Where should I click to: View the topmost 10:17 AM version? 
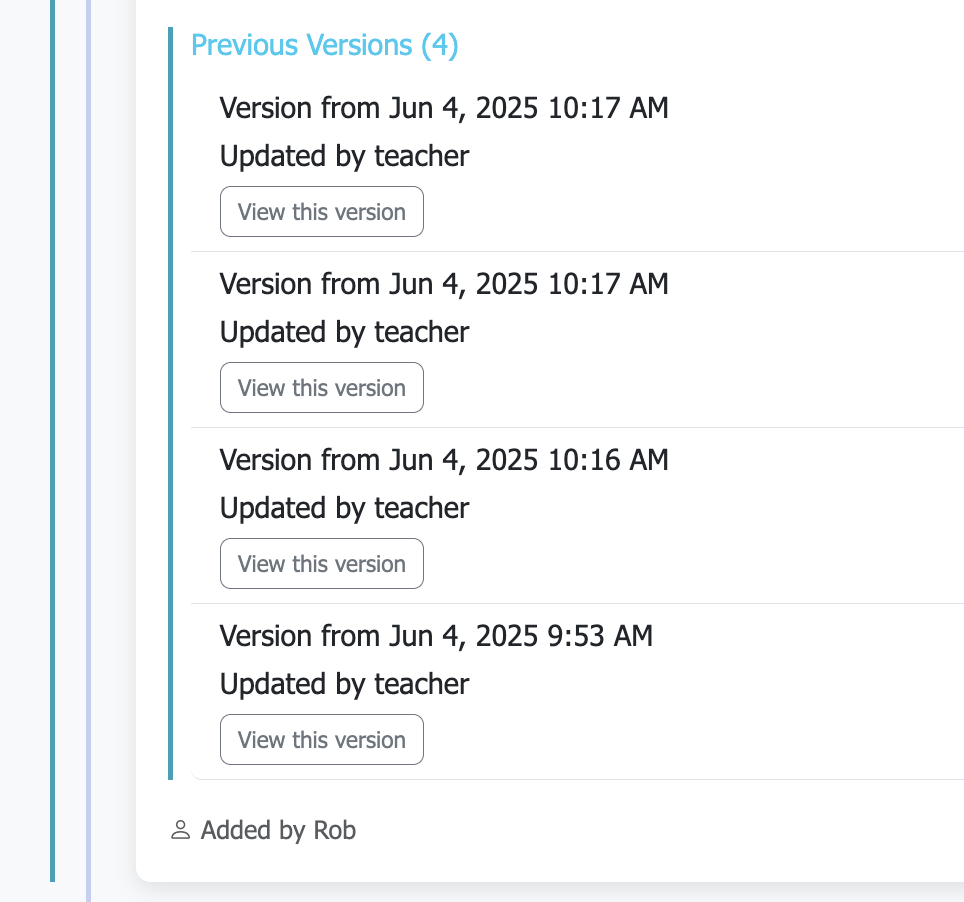click(321, 212)
